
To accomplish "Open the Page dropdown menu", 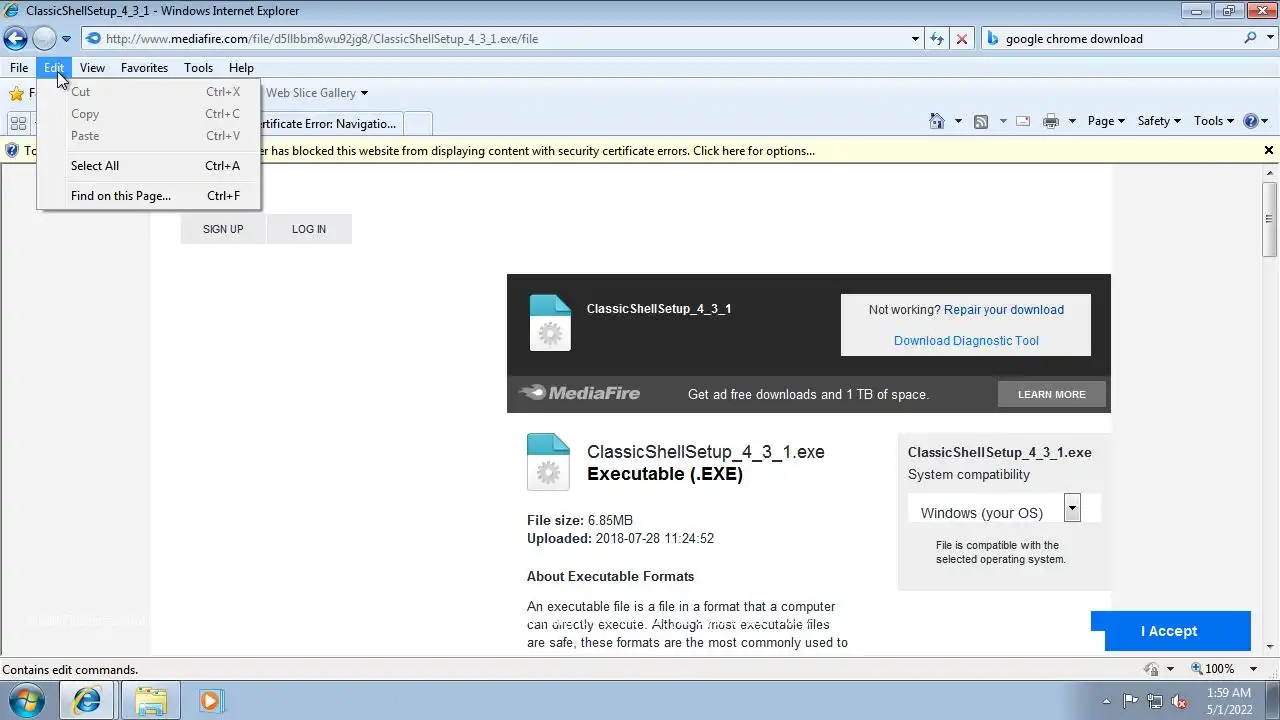I will coord(1106,121).
